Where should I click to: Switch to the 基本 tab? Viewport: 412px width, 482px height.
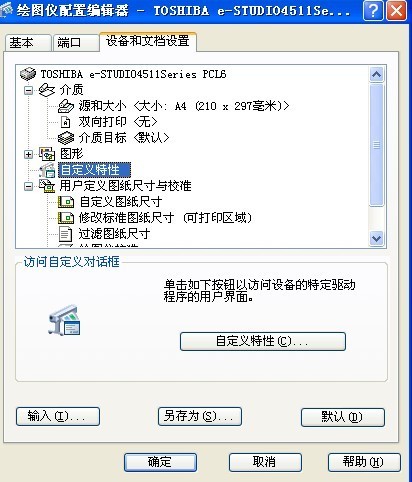(x=28, y=43)
